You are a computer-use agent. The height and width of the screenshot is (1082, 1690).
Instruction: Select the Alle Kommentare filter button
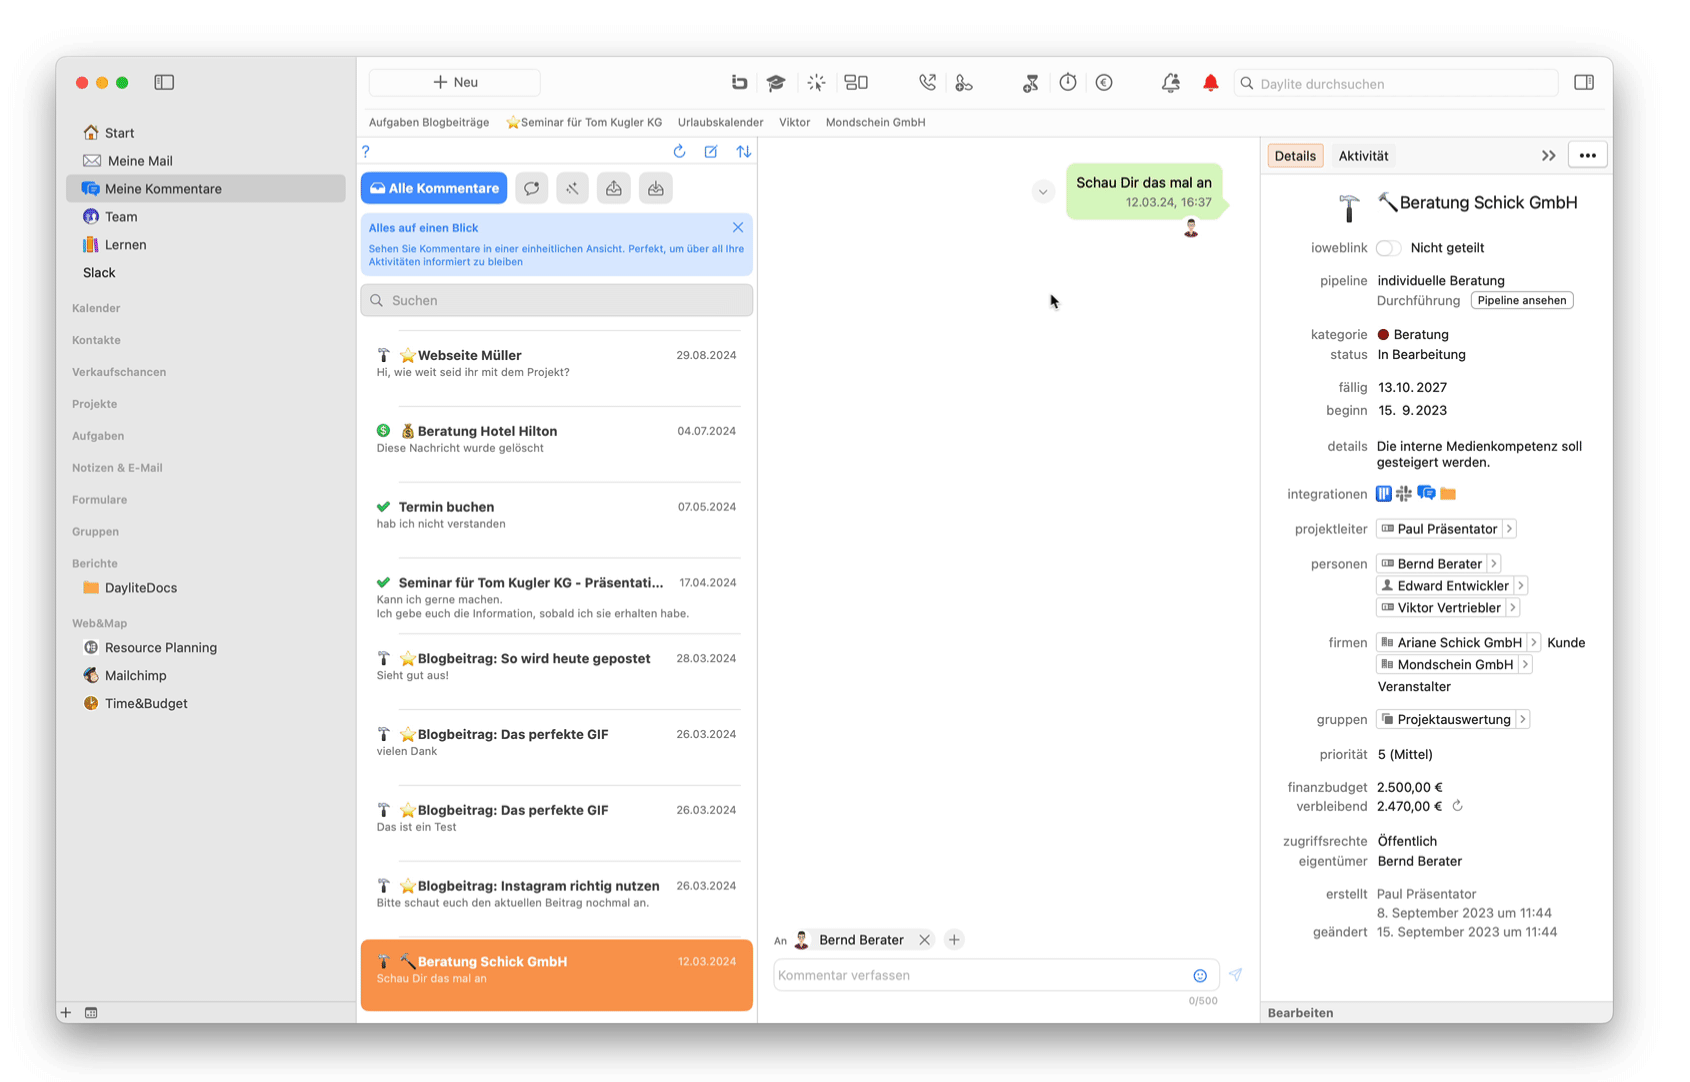pyautogui.click(x=434, y=188)
